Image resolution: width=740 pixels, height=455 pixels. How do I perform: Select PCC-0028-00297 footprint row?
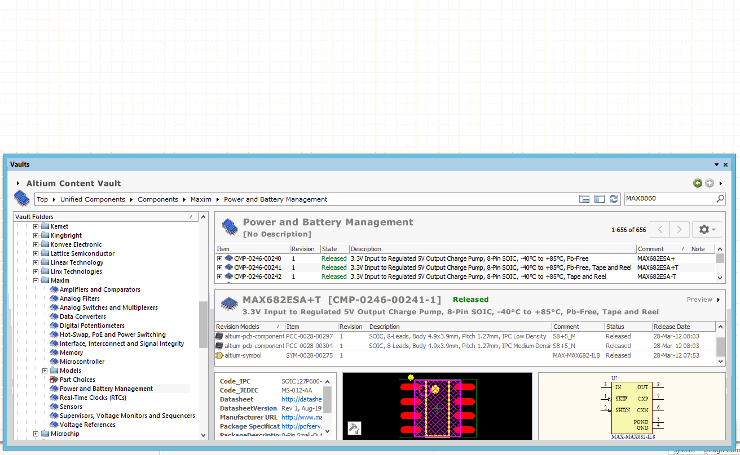click(x=465, y=336)
